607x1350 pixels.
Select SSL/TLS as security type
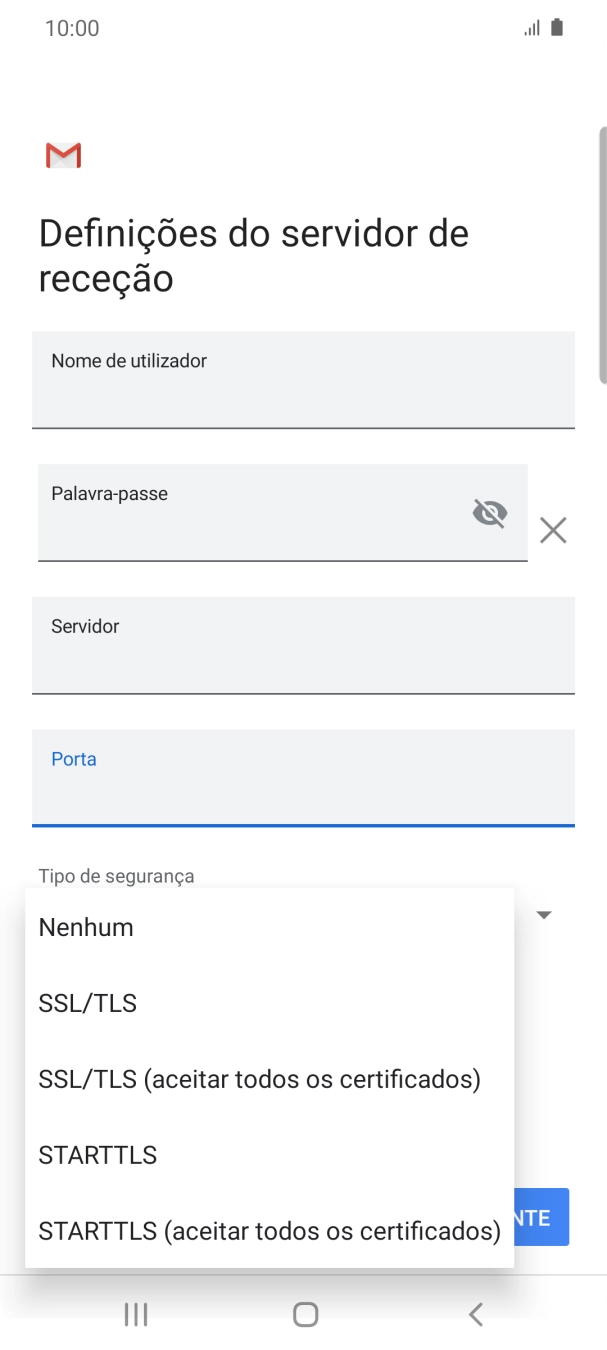pyautogui.click(x=87, y=1003)
